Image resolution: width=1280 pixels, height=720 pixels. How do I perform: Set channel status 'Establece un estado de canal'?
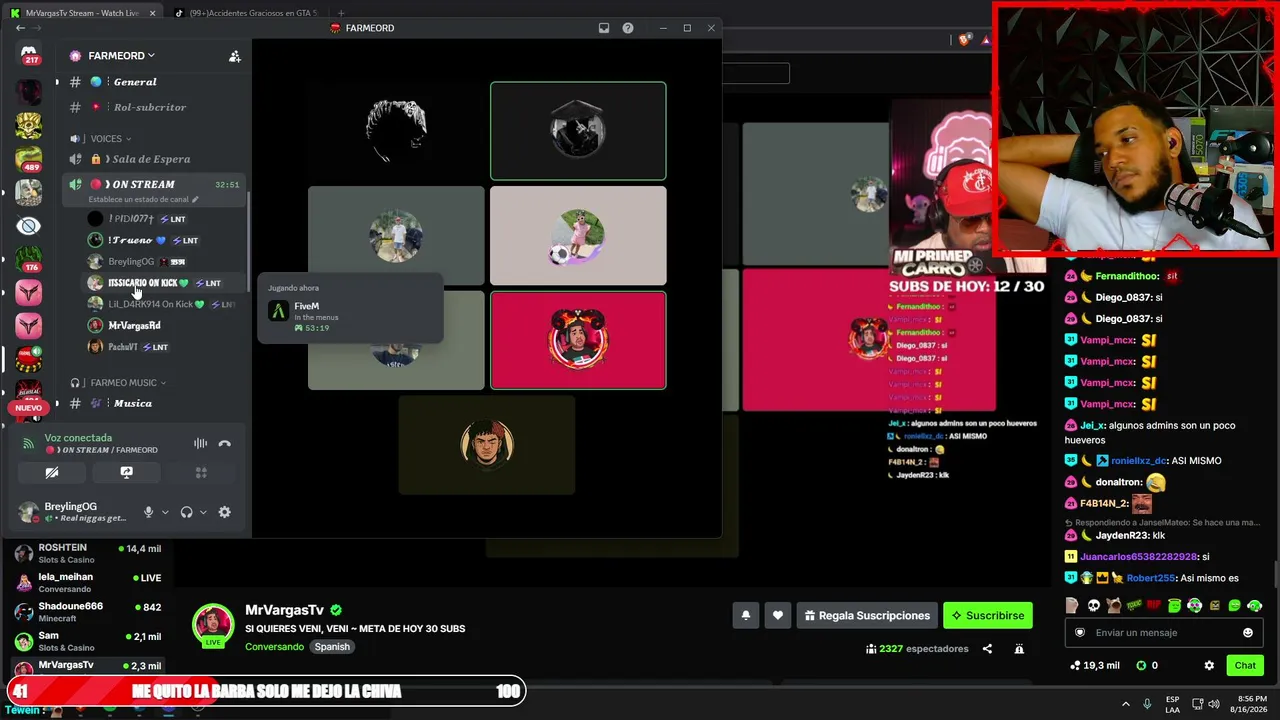tap(143, 200)
